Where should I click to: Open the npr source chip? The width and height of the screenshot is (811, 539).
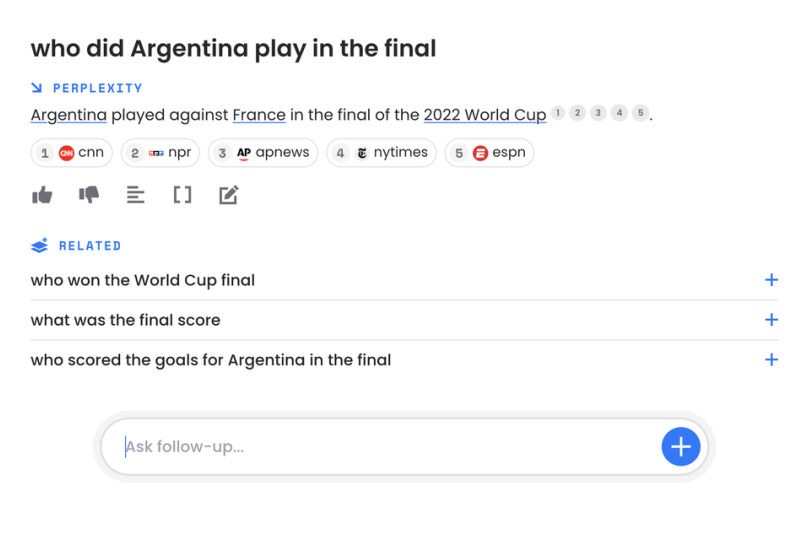click(160, 153)
